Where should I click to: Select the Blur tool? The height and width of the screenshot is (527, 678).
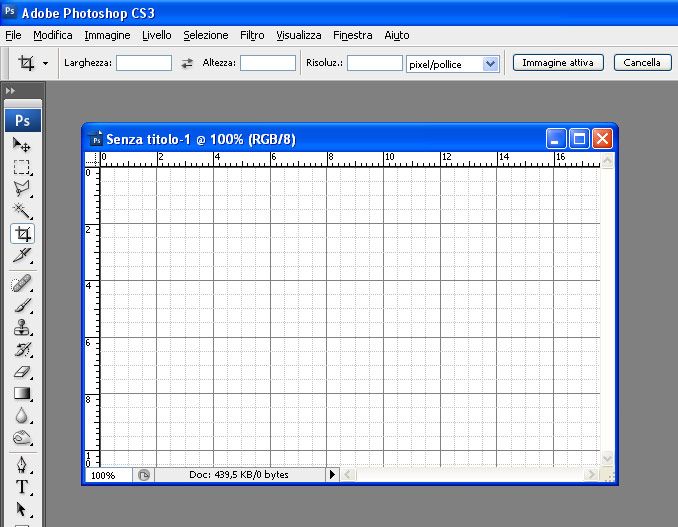point(22,415)
